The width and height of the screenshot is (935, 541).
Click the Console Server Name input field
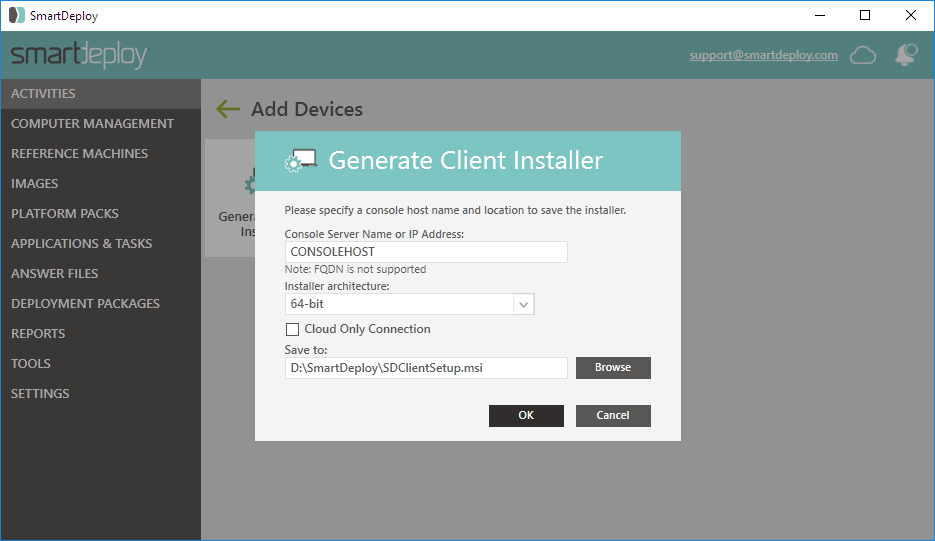point(426,252)
